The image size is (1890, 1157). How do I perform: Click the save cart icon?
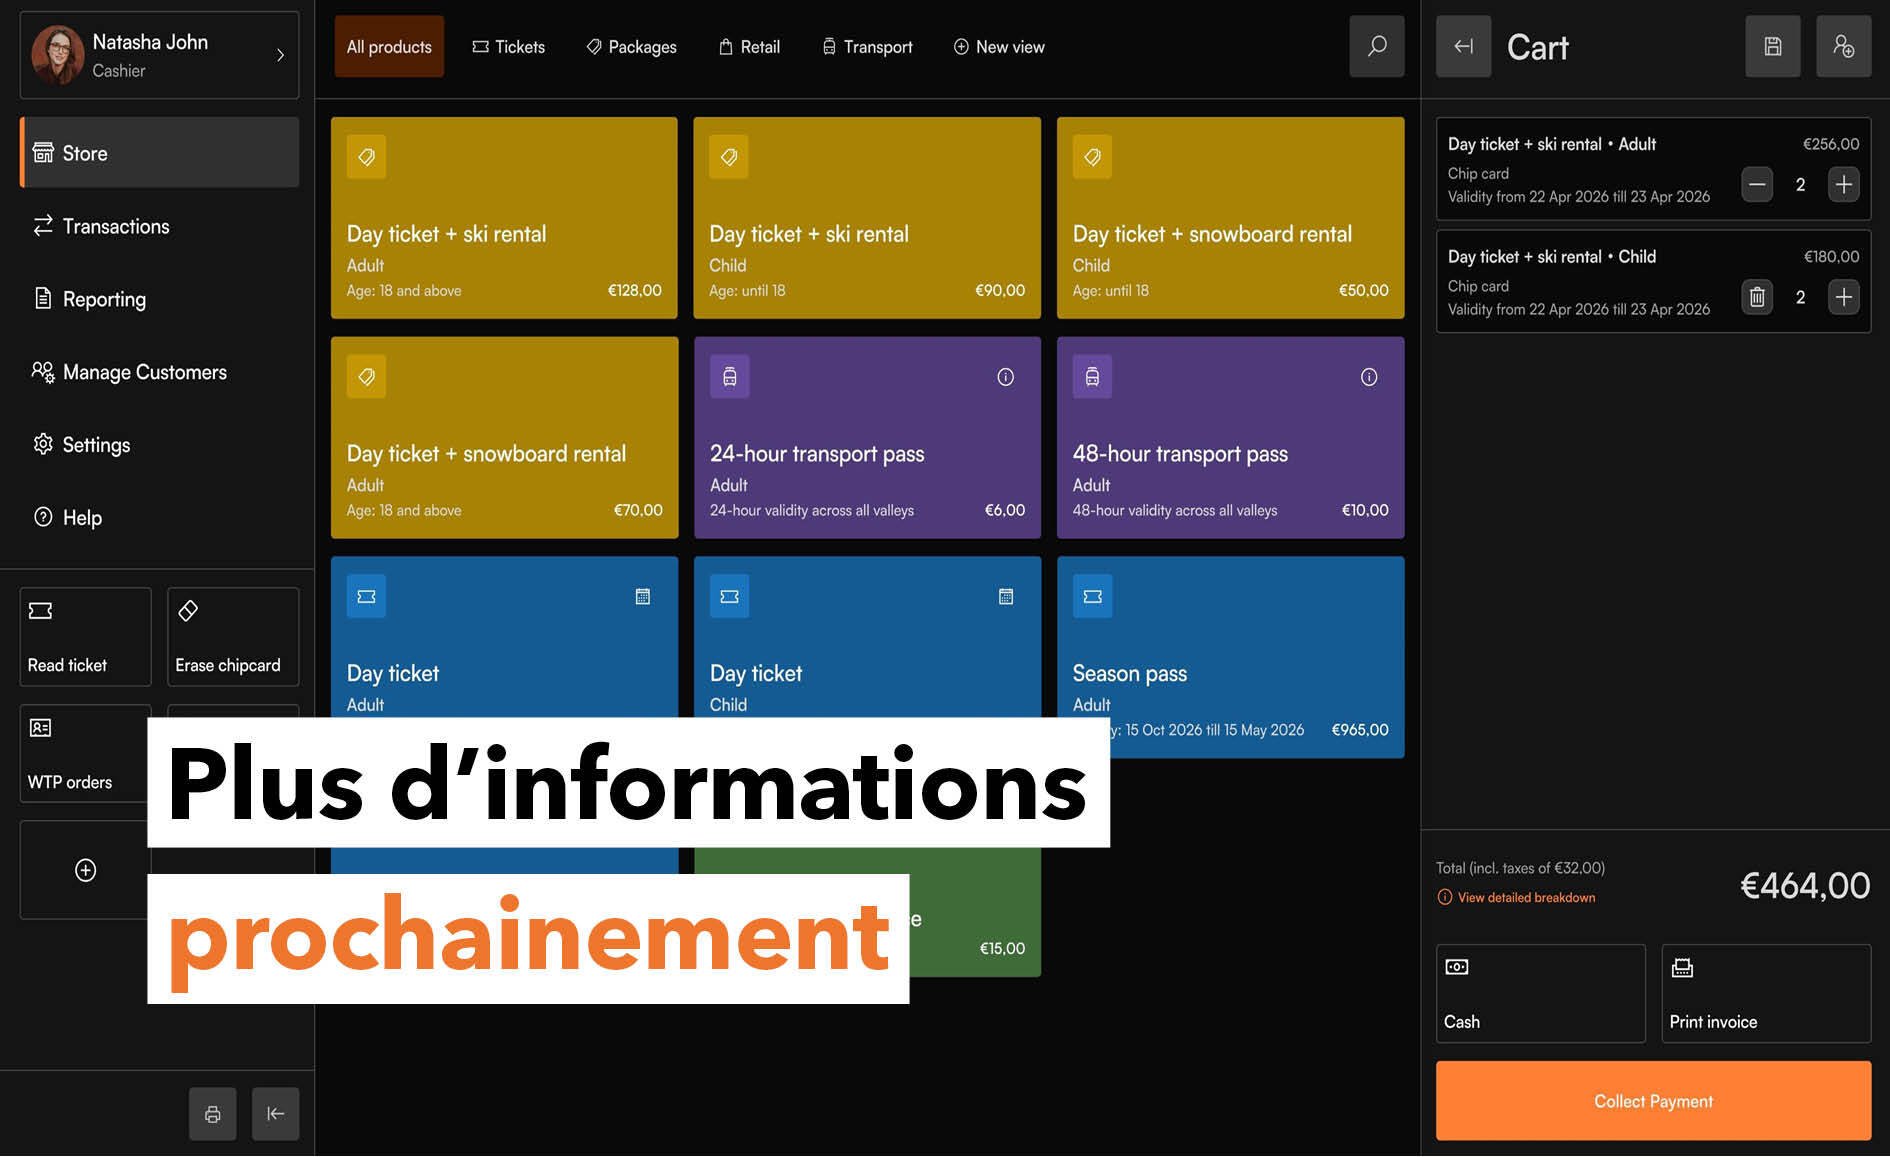1772,46
